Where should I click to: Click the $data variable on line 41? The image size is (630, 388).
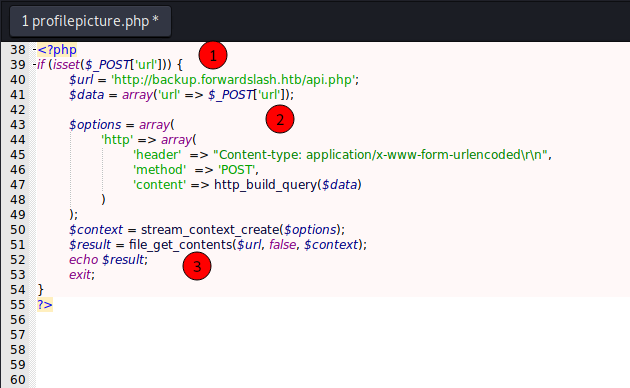[x=86, y=95]
